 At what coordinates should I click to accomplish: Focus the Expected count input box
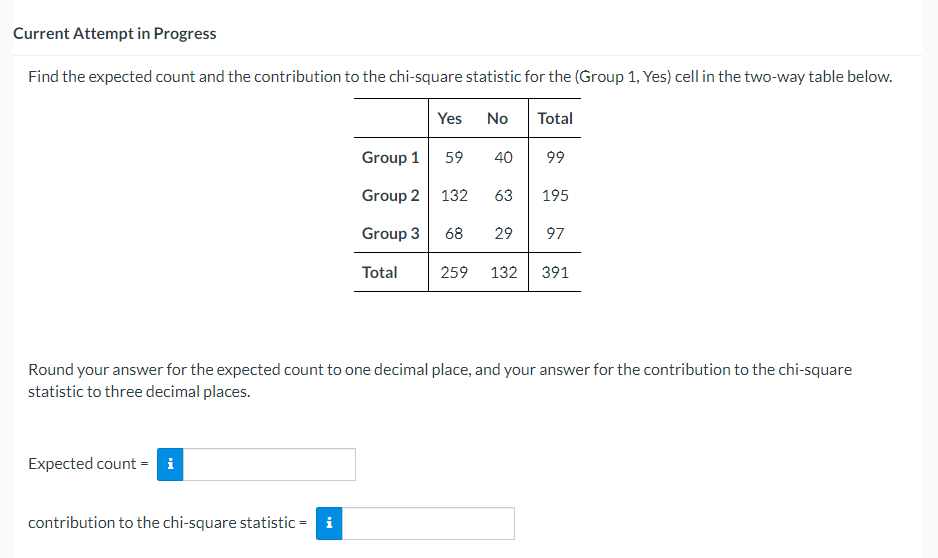269,464
